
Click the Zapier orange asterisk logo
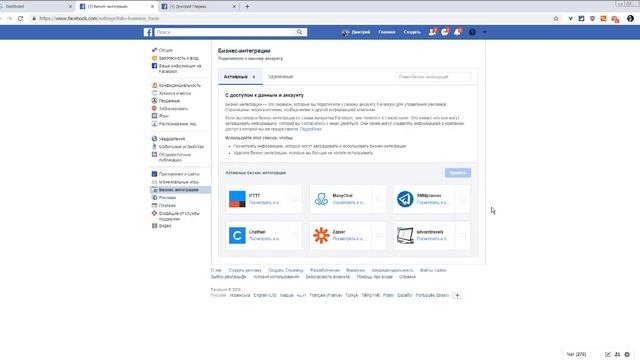point(321,236)
